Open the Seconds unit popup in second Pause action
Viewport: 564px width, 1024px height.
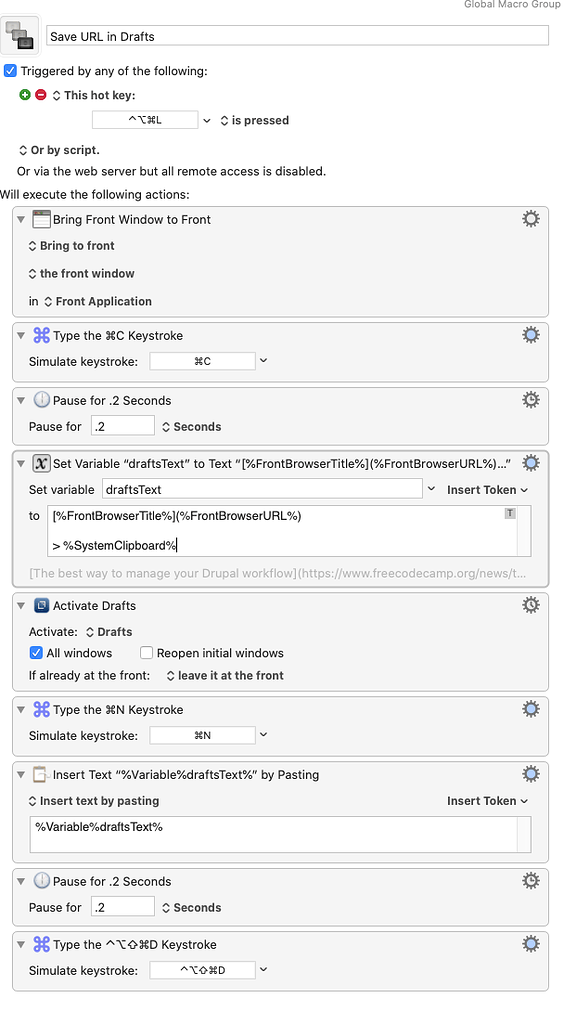pyautogui.click(x=191, y=908)
